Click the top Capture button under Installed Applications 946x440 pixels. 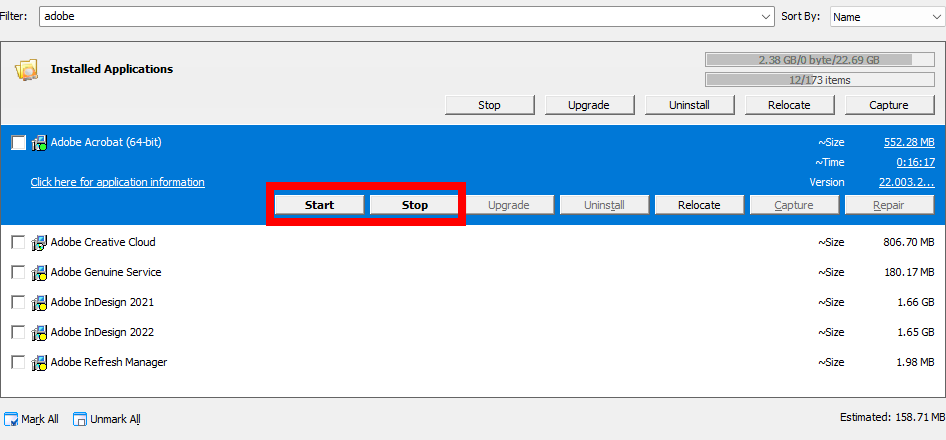click(889, 105)
